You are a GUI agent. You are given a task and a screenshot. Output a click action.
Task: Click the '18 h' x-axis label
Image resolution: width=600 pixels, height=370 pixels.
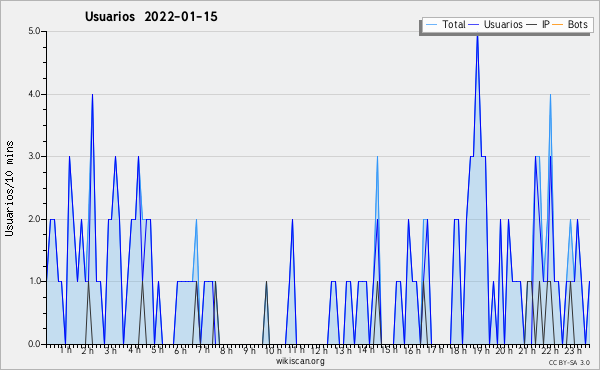click(x=458, y=351)
